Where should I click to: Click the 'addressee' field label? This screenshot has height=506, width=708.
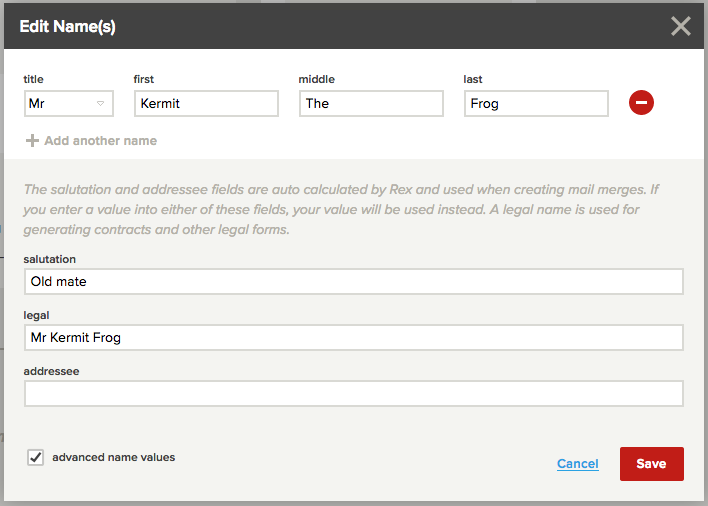click(52, 370)
